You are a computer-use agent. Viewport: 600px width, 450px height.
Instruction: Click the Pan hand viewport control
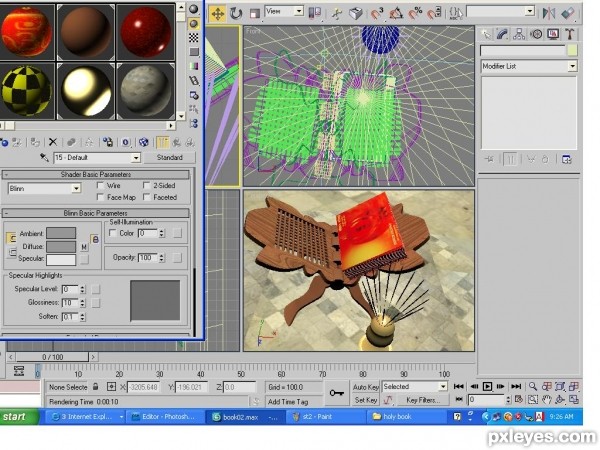pyautogui.click(x=546, y=400)
